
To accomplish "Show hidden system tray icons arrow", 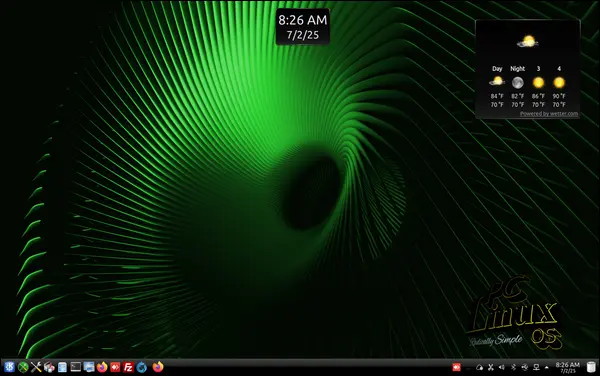I will [546, 367].
